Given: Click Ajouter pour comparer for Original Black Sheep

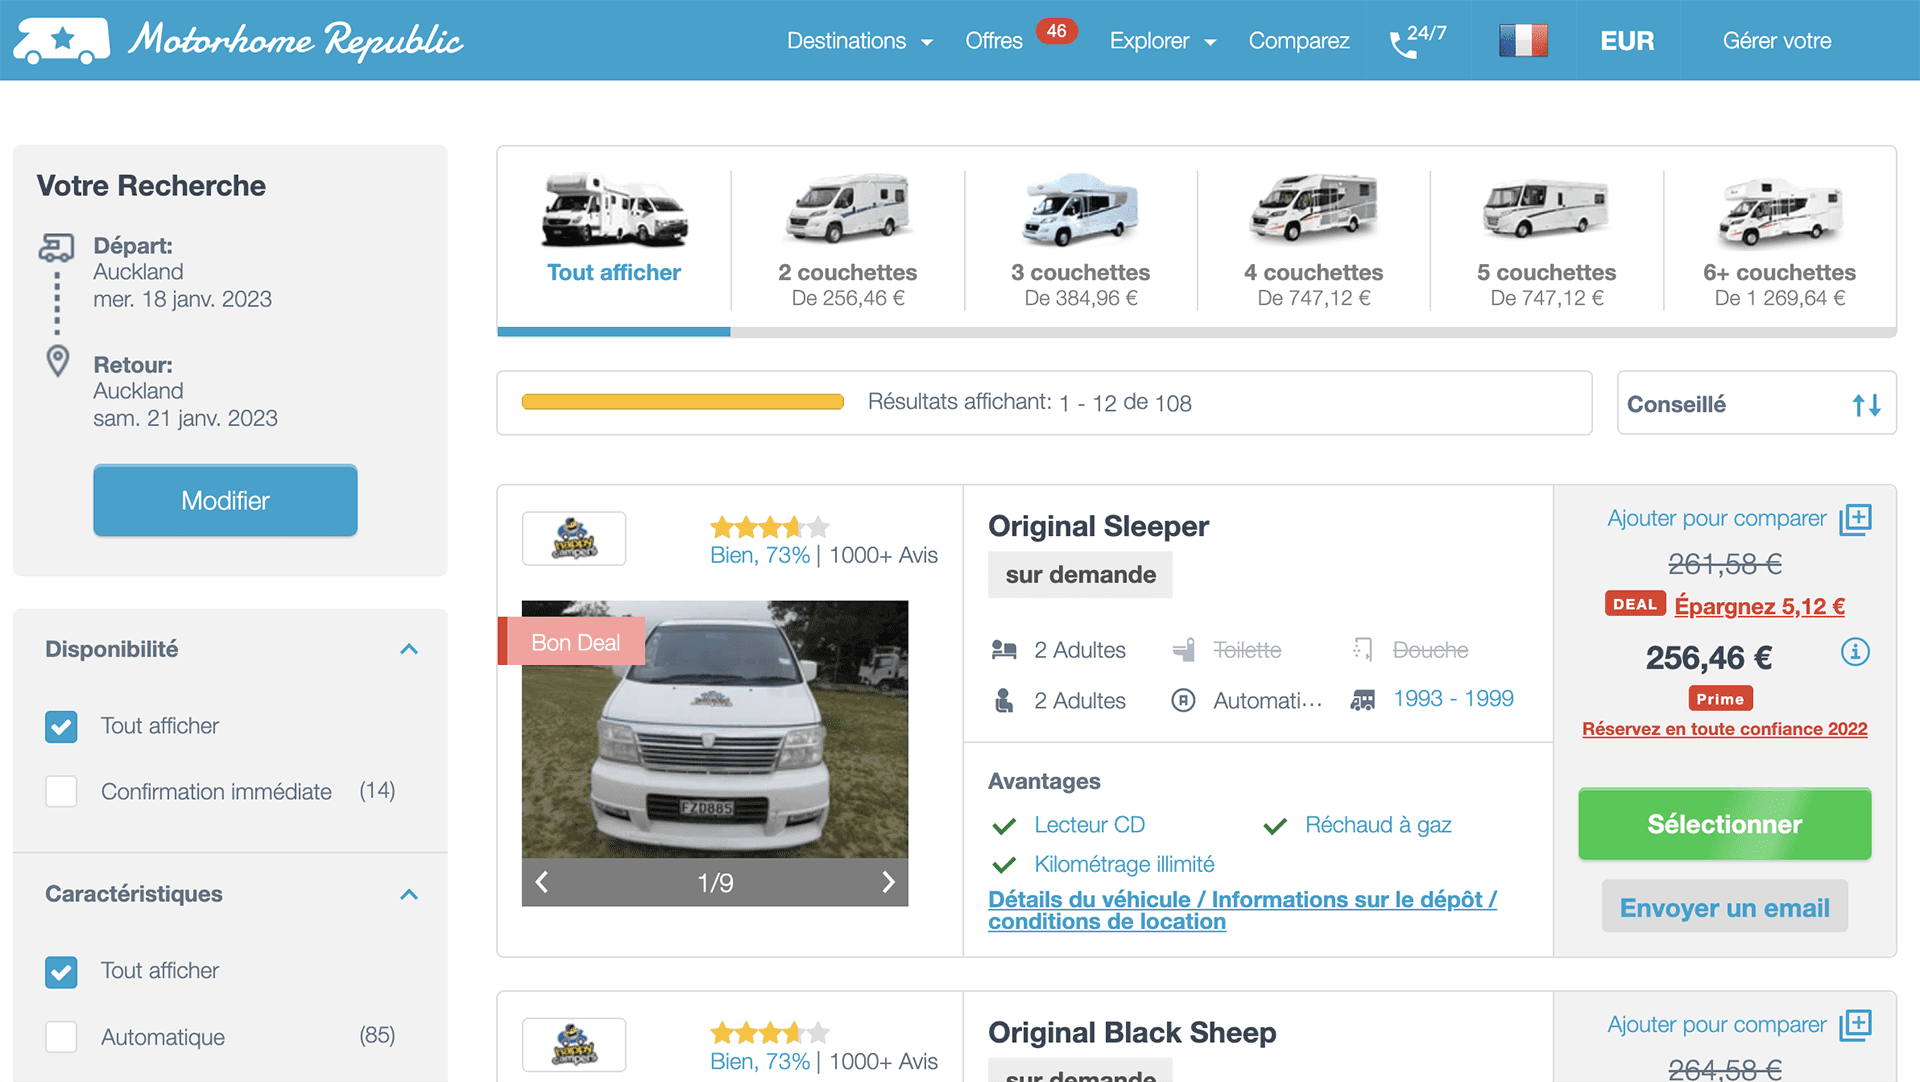Looking at the screenshot, I should click(x=1717, y=1025).
